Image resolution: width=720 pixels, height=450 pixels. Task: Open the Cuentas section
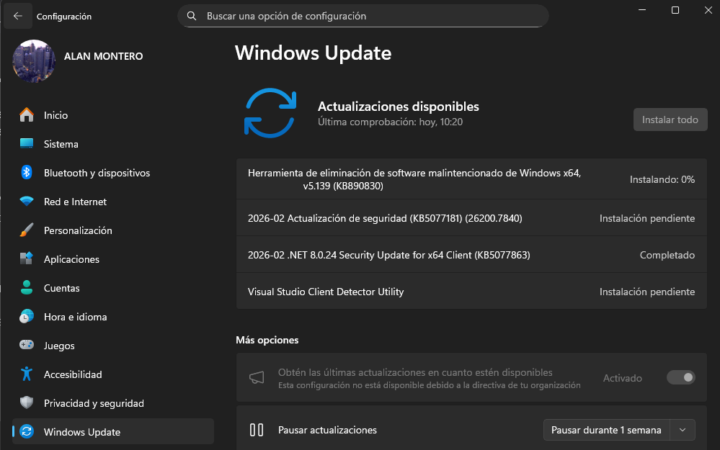coord(113,288)
